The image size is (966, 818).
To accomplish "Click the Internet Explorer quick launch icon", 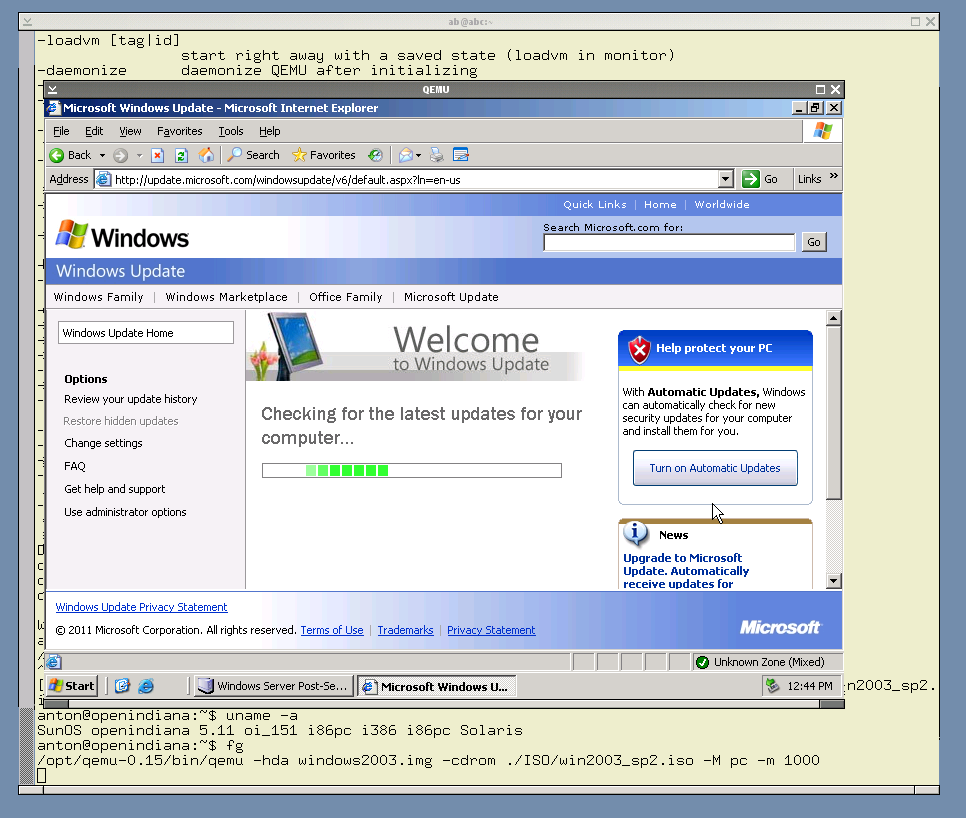I will (146, 686).
